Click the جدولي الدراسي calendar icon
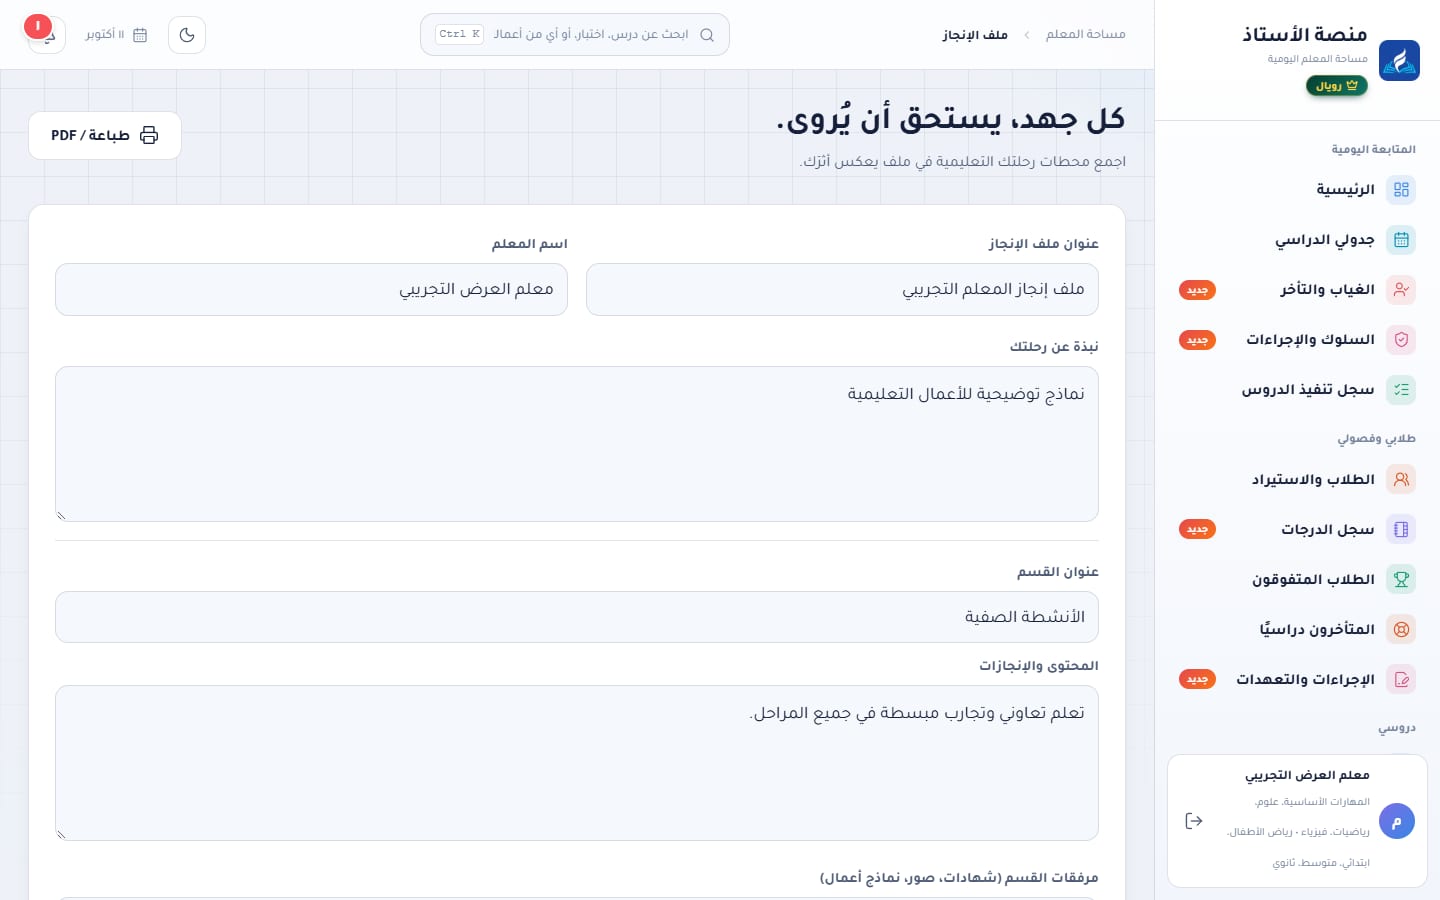 [x=1401, y=240]
